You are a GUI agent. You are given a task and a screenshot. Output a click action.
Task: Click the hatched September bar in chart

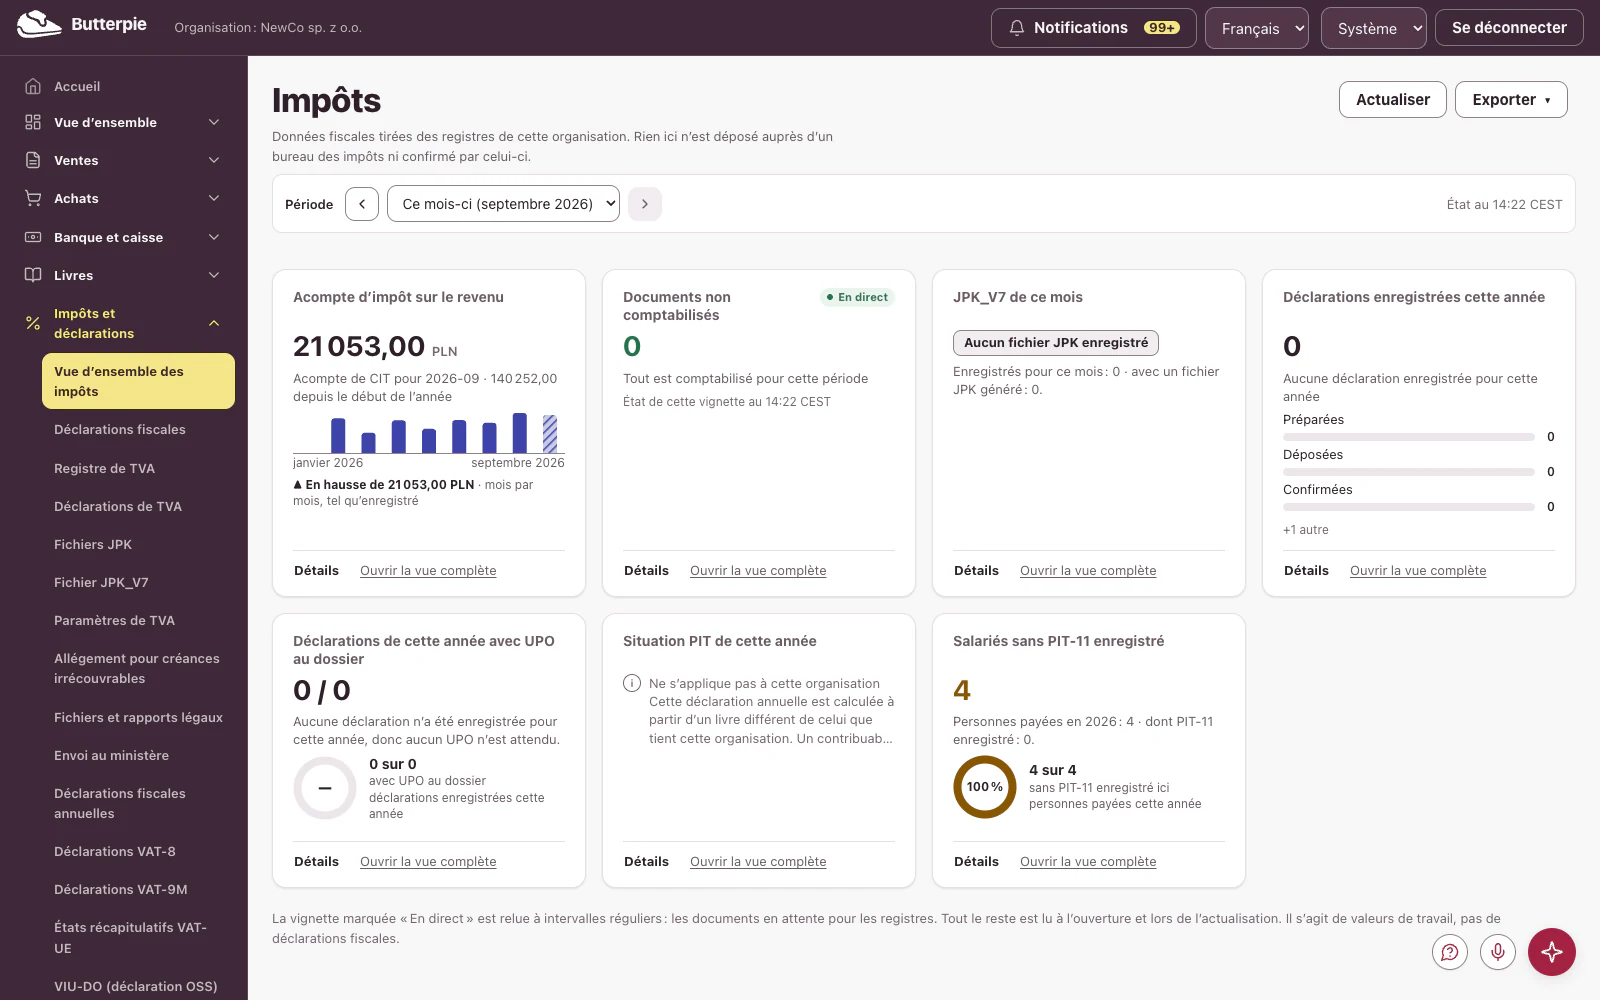coord(550,434)
